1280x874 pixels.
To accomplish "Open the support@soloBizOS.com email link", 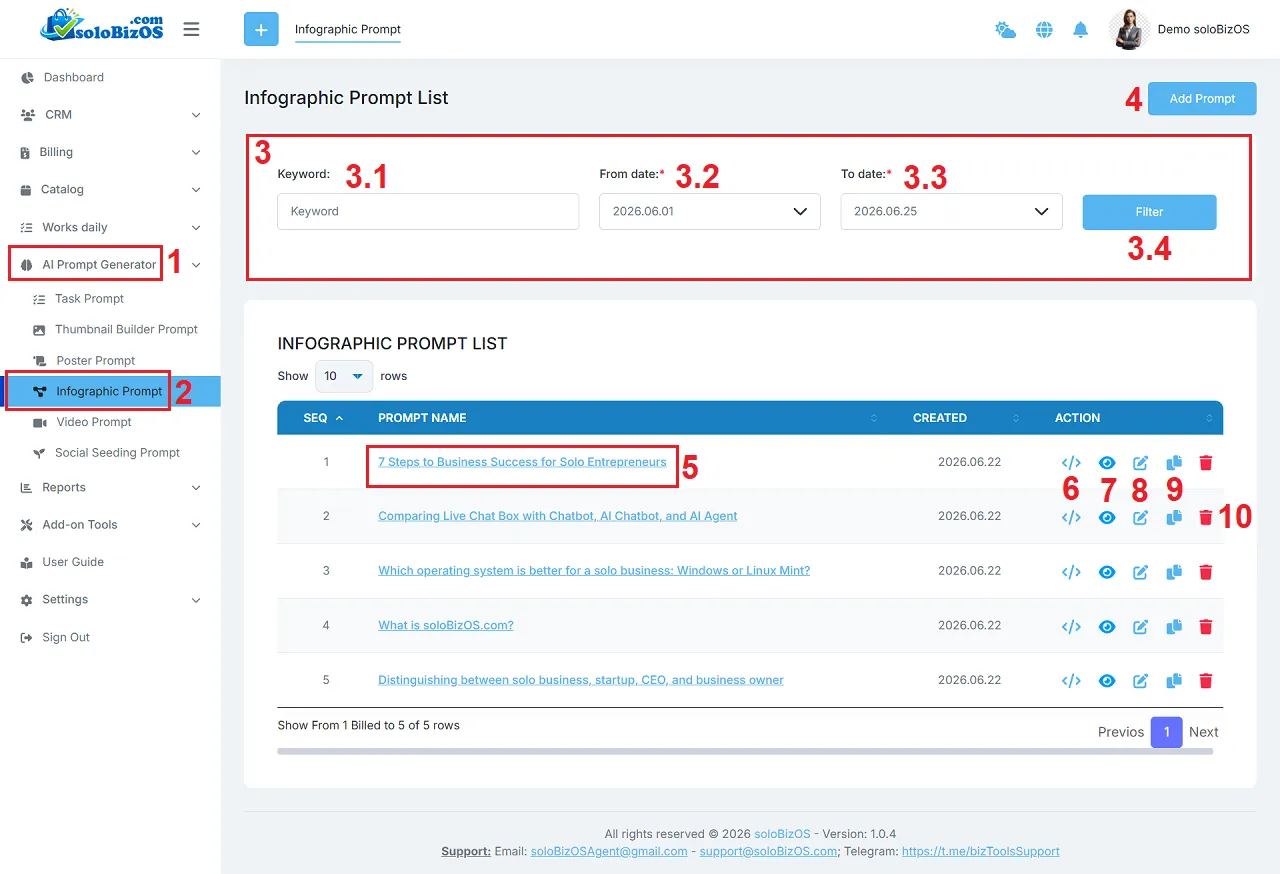I will coord(768,851).
